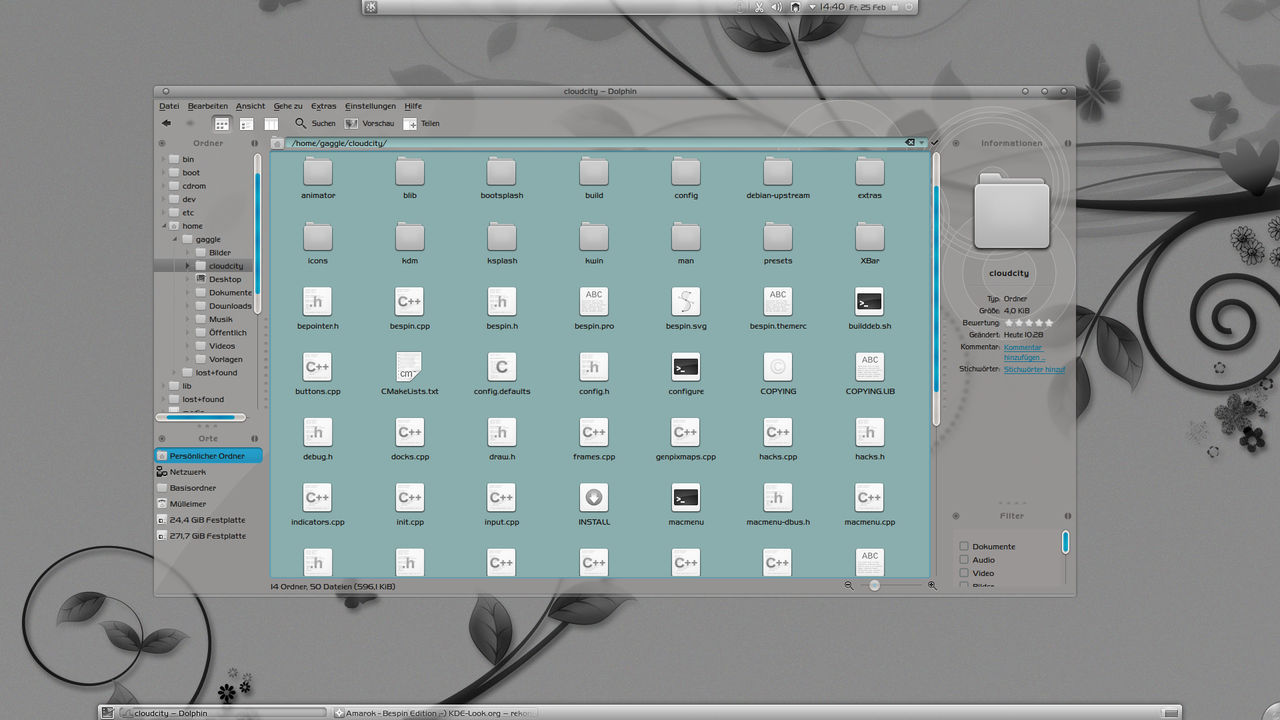
Task: Select the XBar folder
Action: pos(870,244)
